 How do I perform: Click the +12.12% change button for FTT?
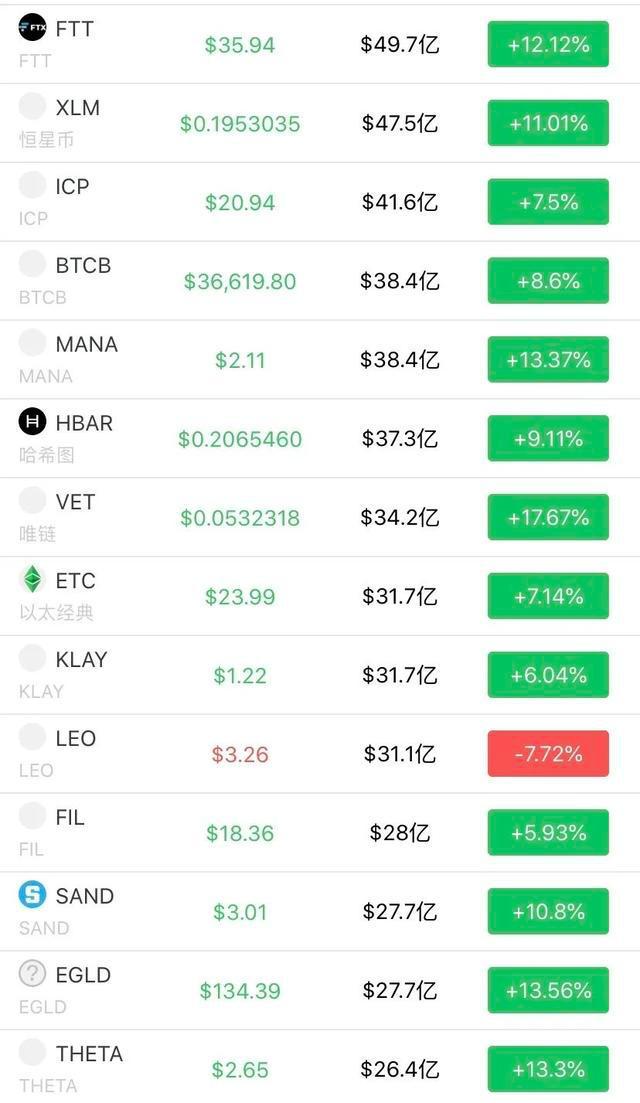548,44
